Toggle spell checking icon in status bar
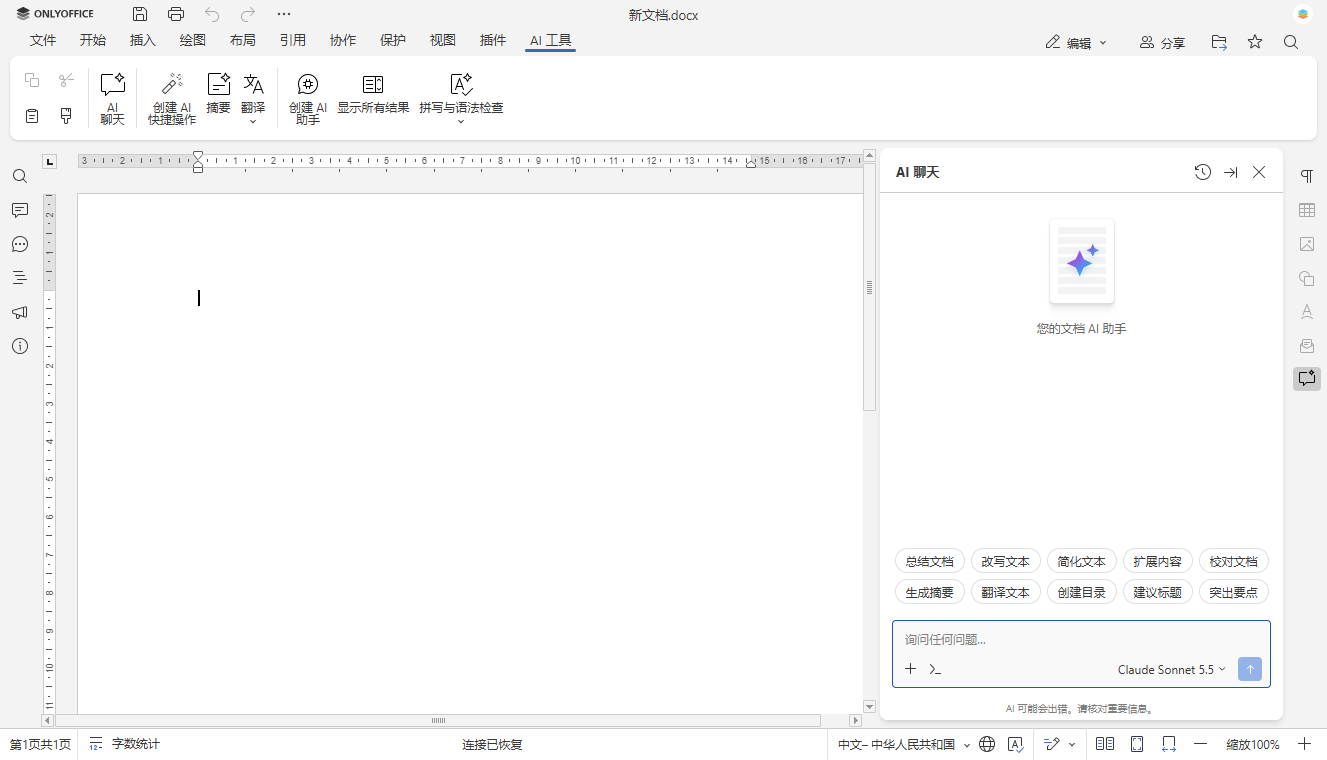The height and width of the screenshot is (760, 1327). tap(1015, 744)
